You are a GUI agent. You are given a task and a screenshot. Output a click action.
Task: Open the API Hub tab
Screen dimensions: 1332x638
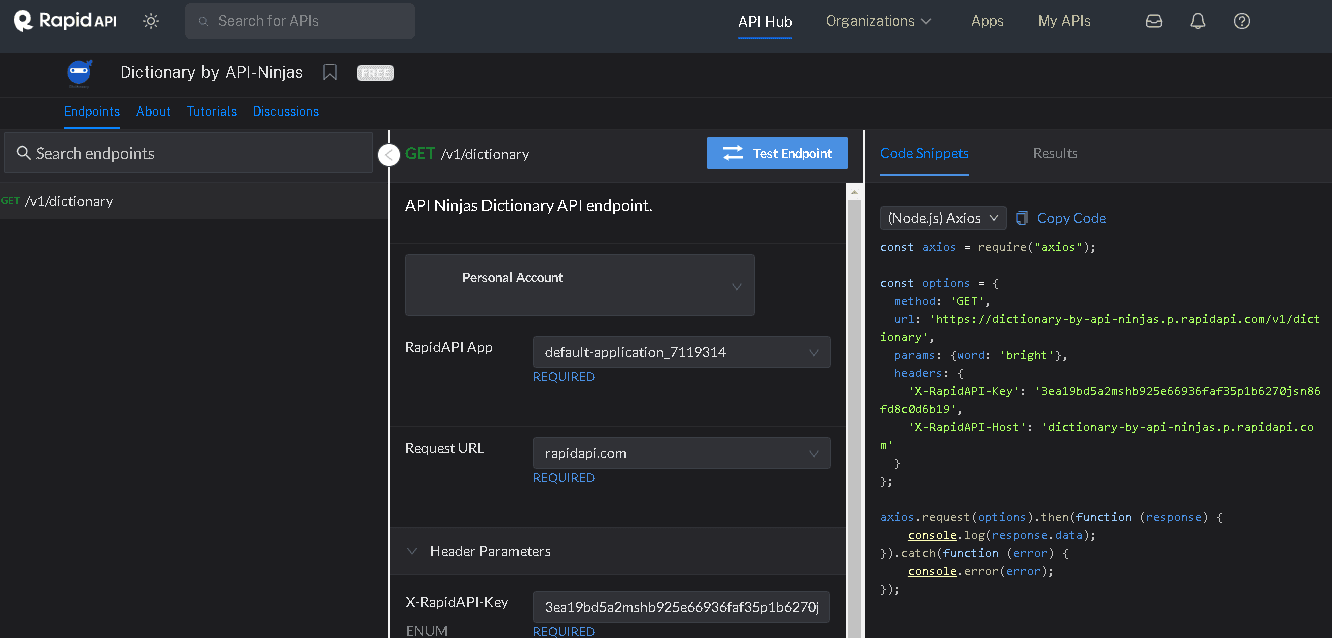(765, 21)
